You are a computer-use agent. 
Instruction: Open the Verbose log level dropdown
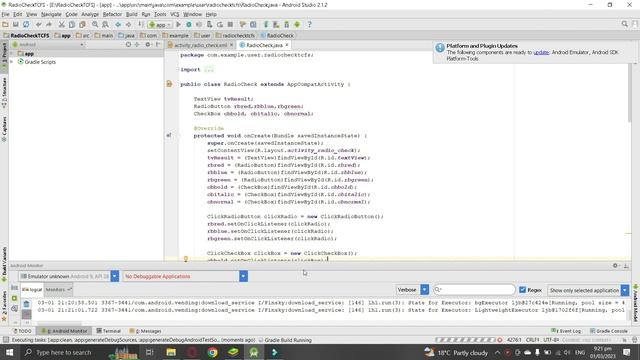click(412, 290)
